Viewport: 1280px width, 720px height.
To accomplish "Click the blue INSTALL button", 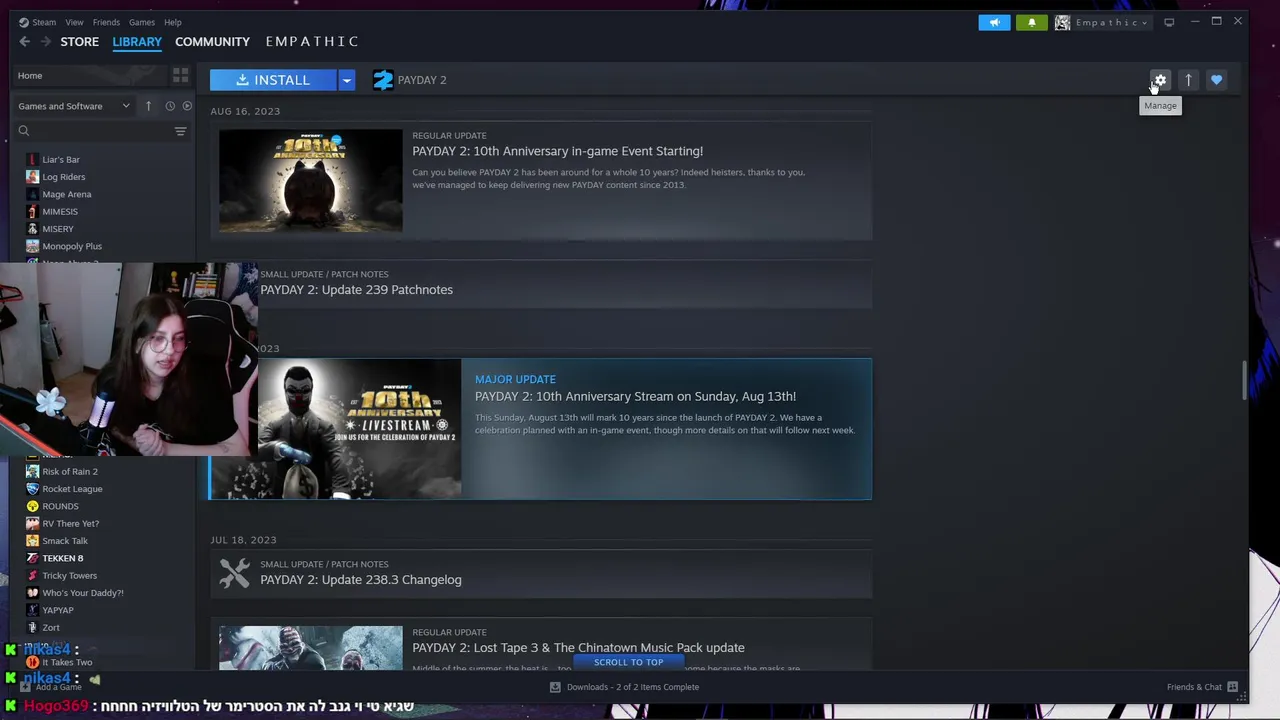I will (273, 80).
